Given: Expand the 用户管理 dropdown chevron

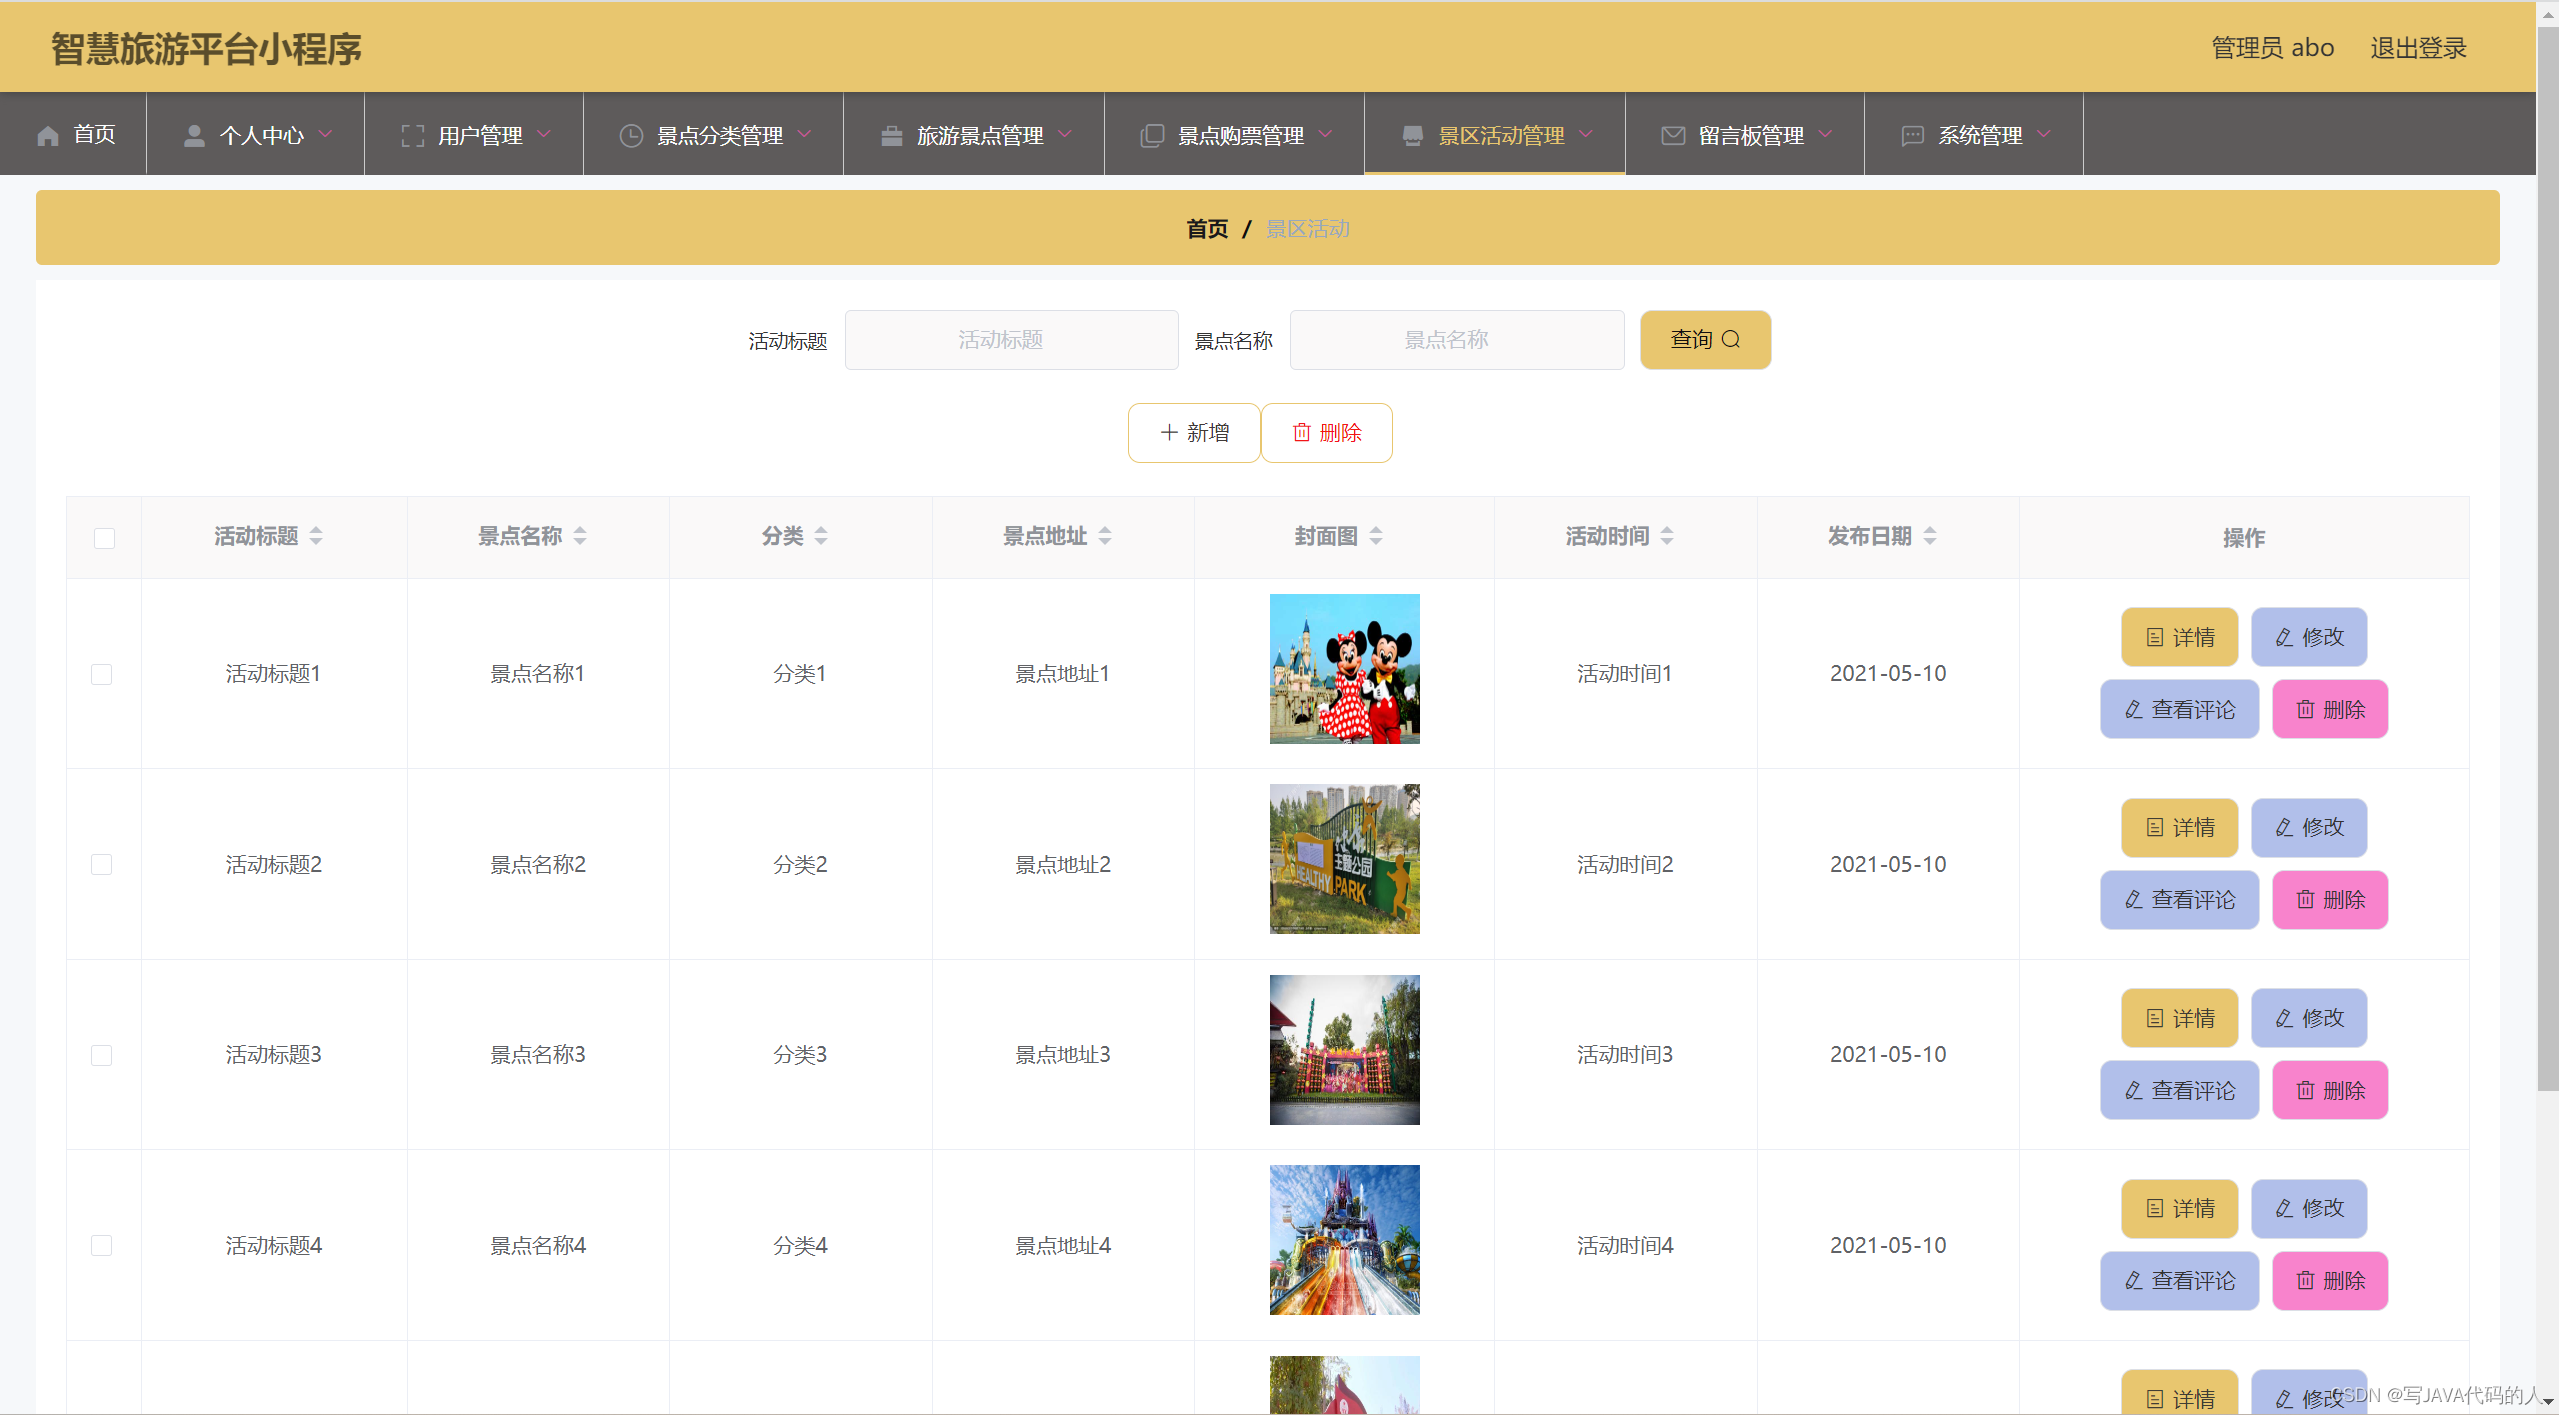Looking at the screenshot, I should point(544,134).
